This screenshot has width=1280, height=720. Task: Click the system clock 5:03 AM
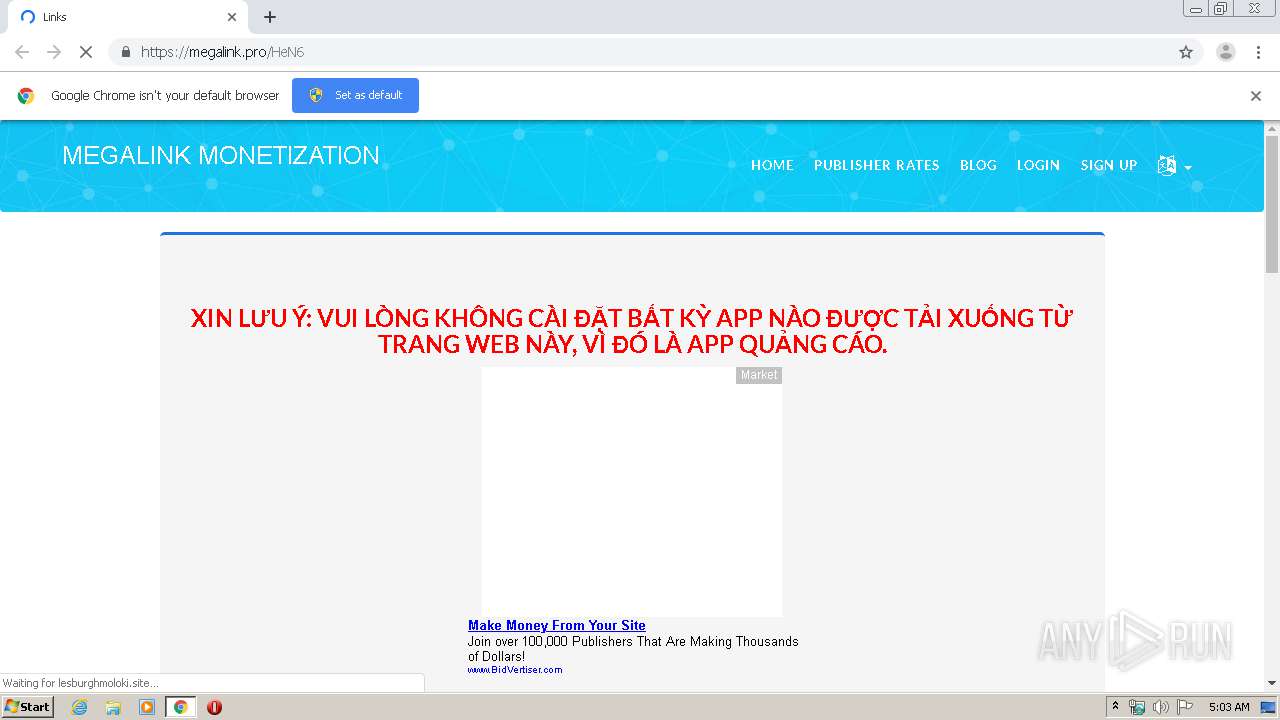(1229, 707)
